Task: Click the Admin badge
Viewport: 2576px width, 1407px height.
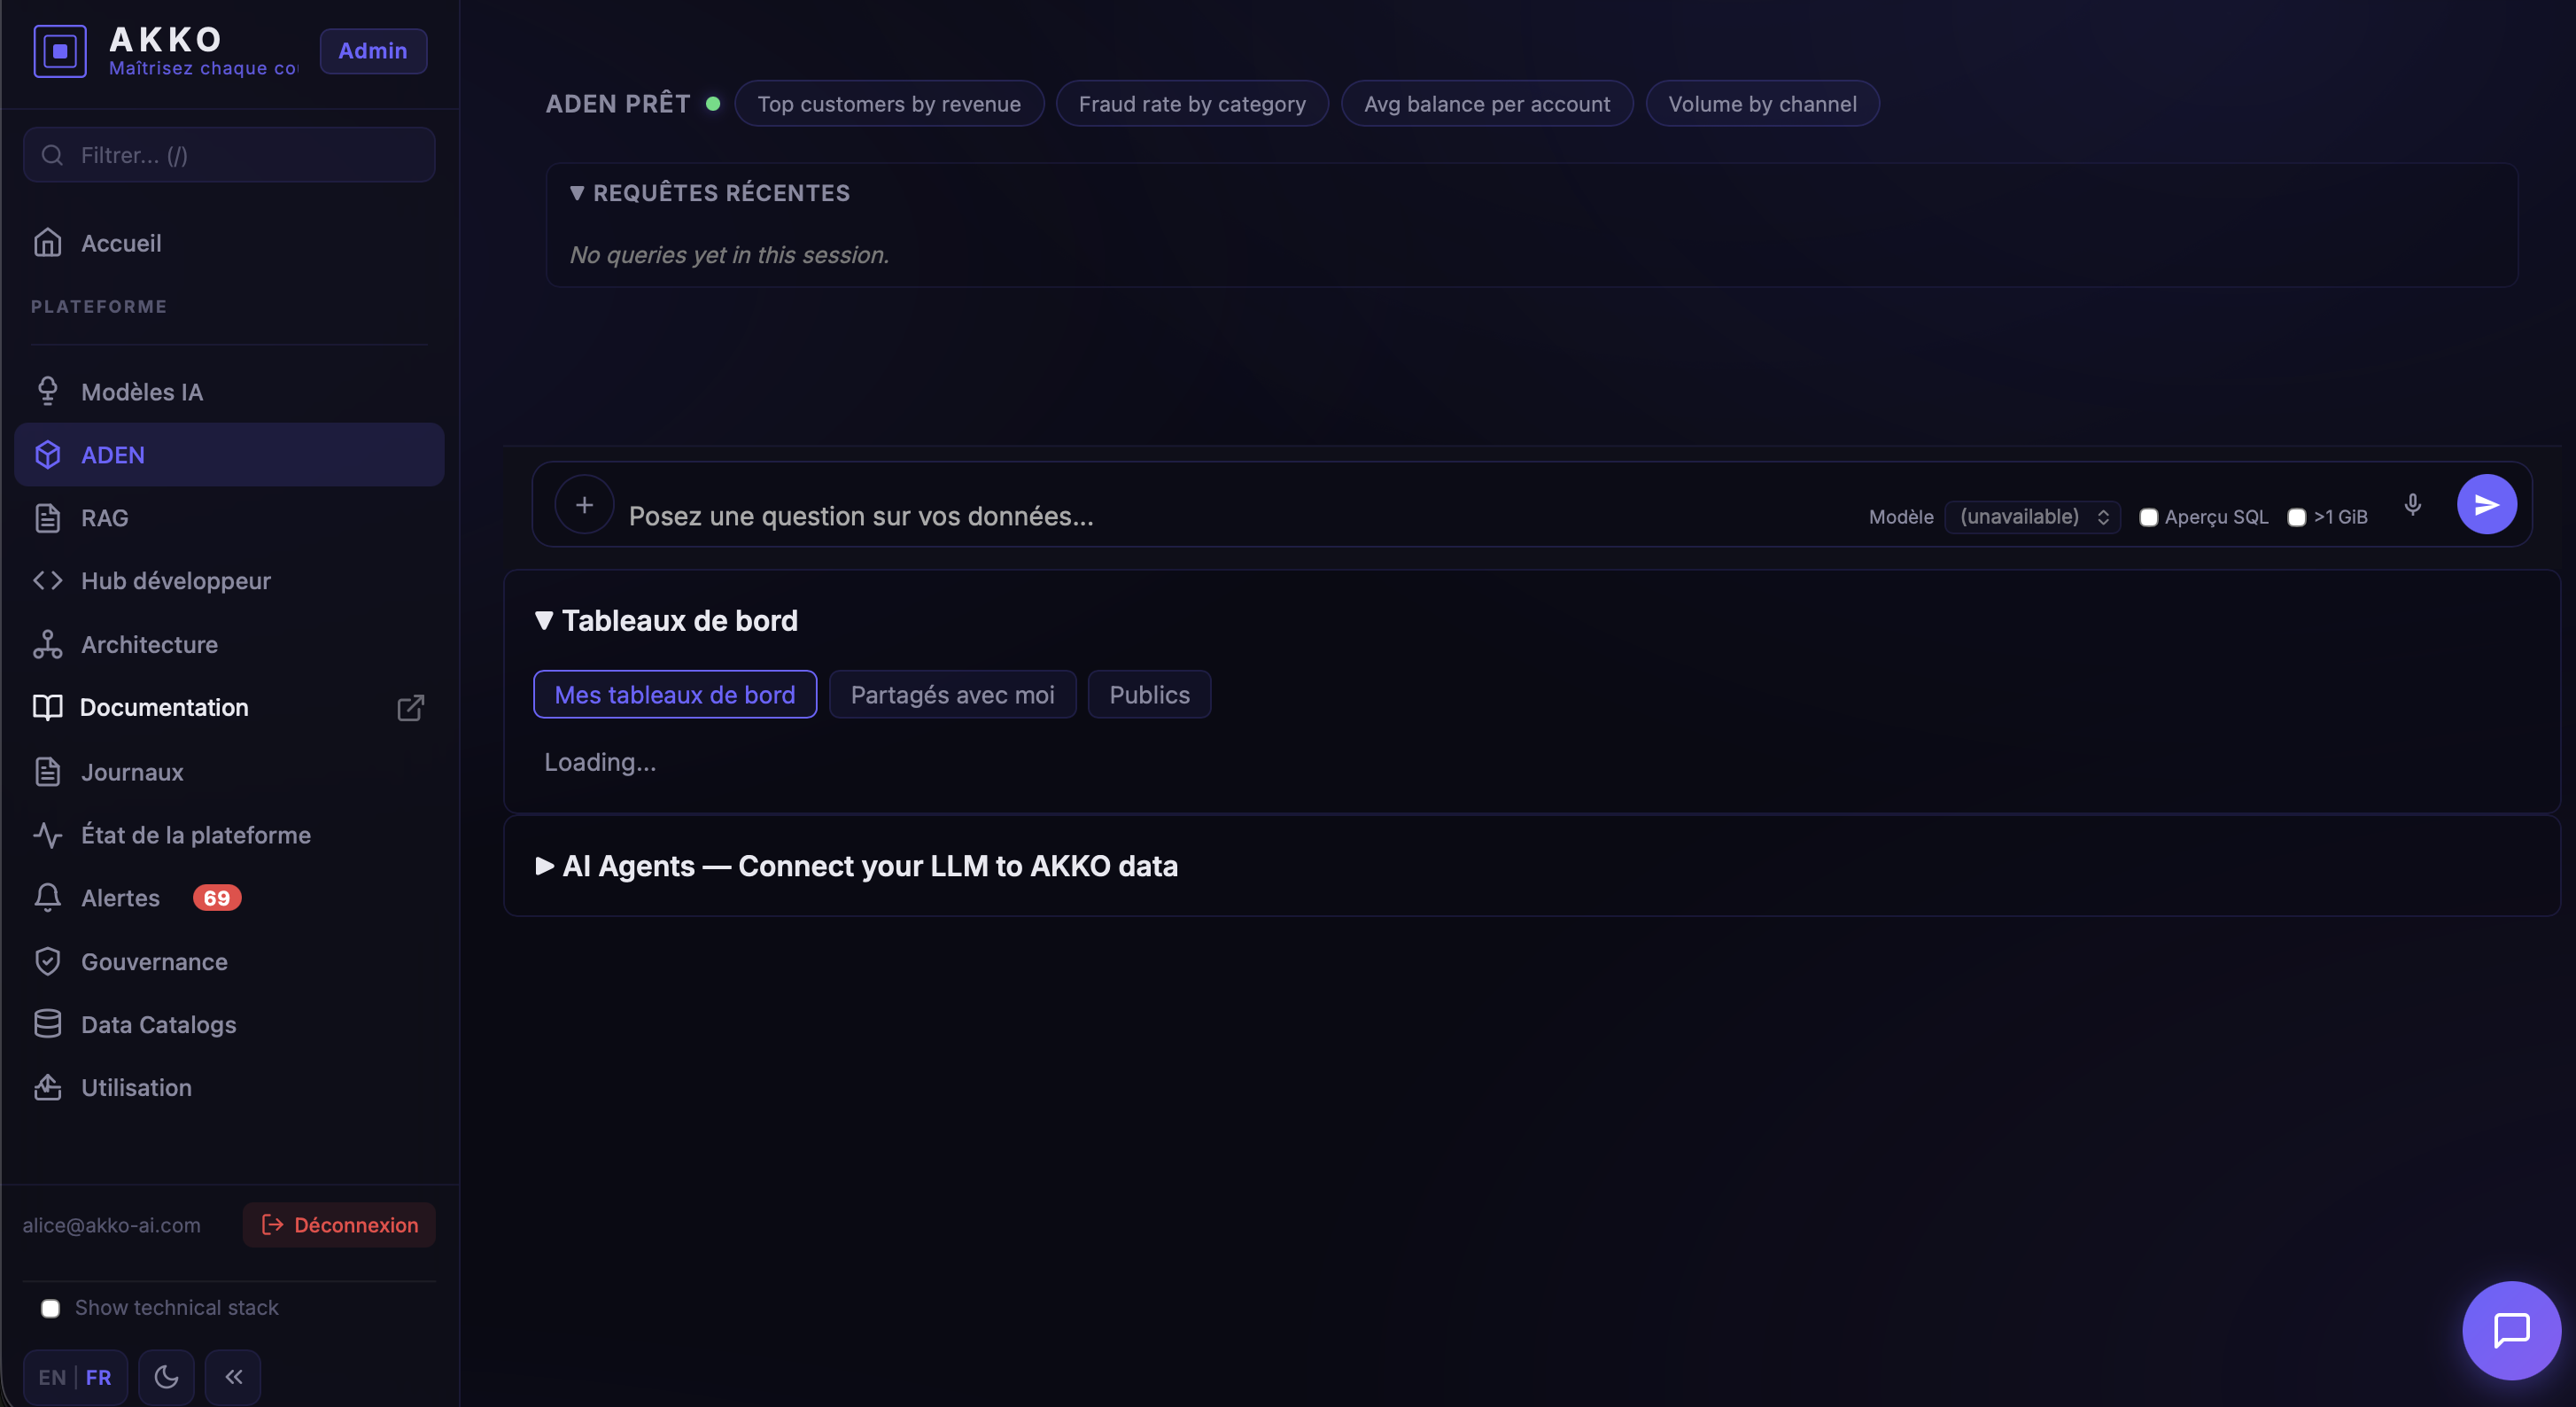Action: pyautogui.click(x=373, y=51)
